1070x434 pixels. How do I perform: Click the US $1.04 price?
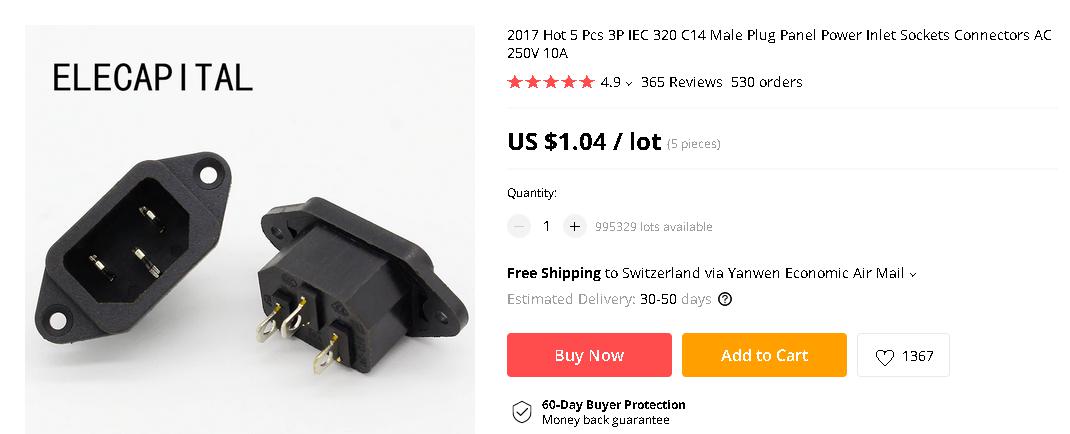(x=583, y=142)
